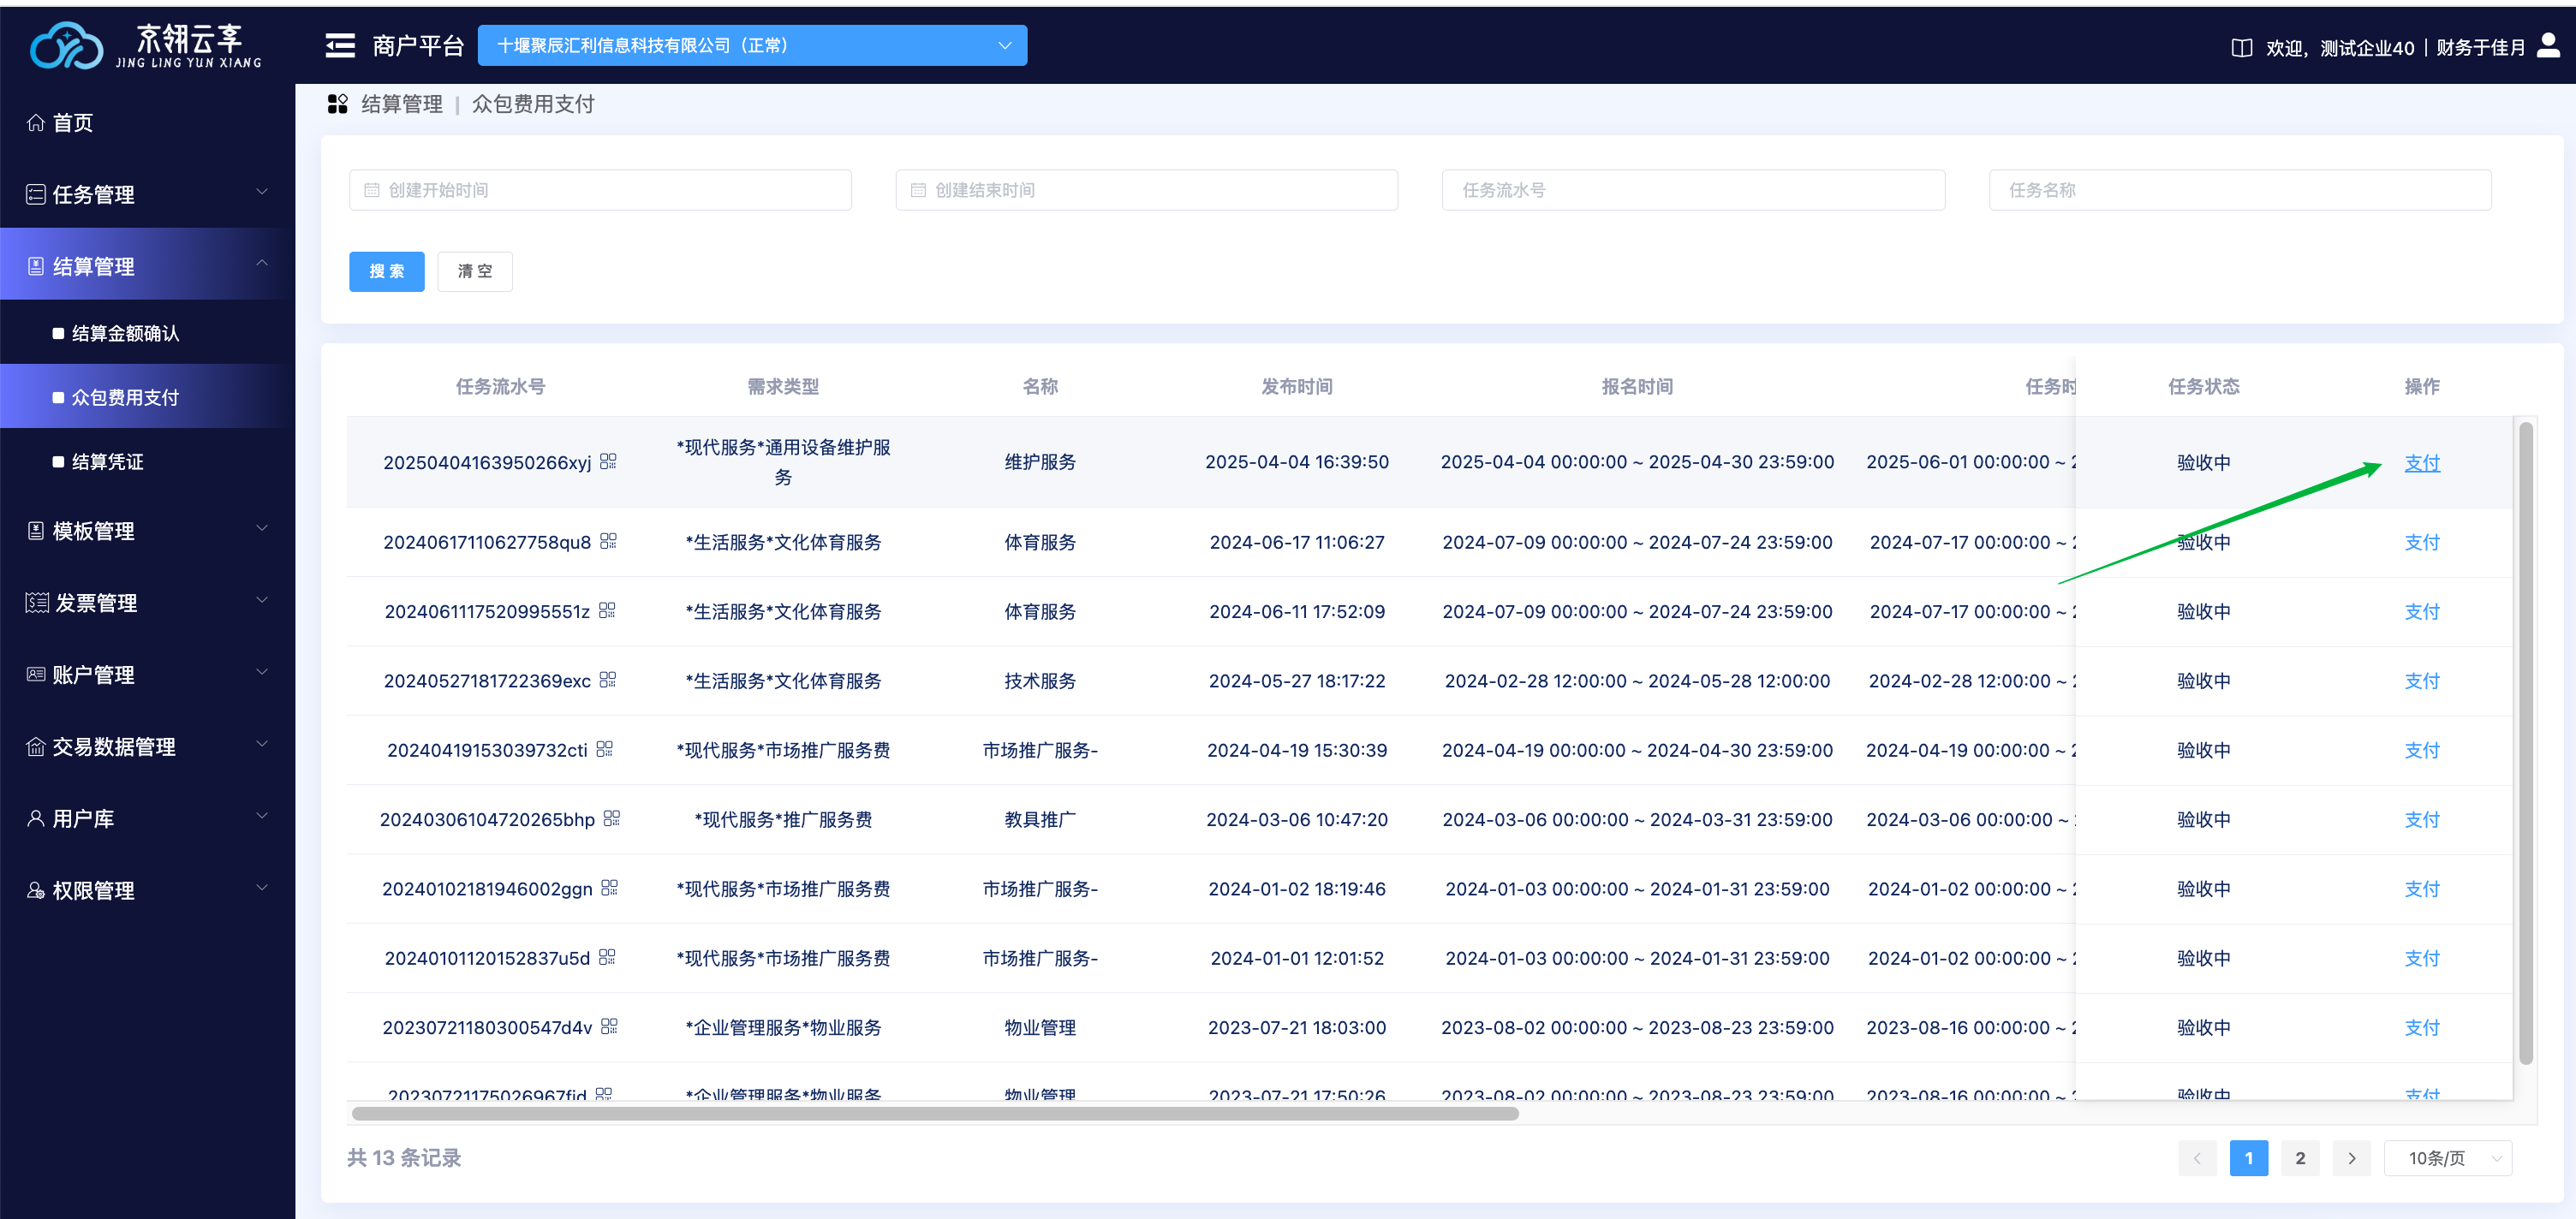Click QR code icon beside 20240419153039732cti

pos(604,749)
